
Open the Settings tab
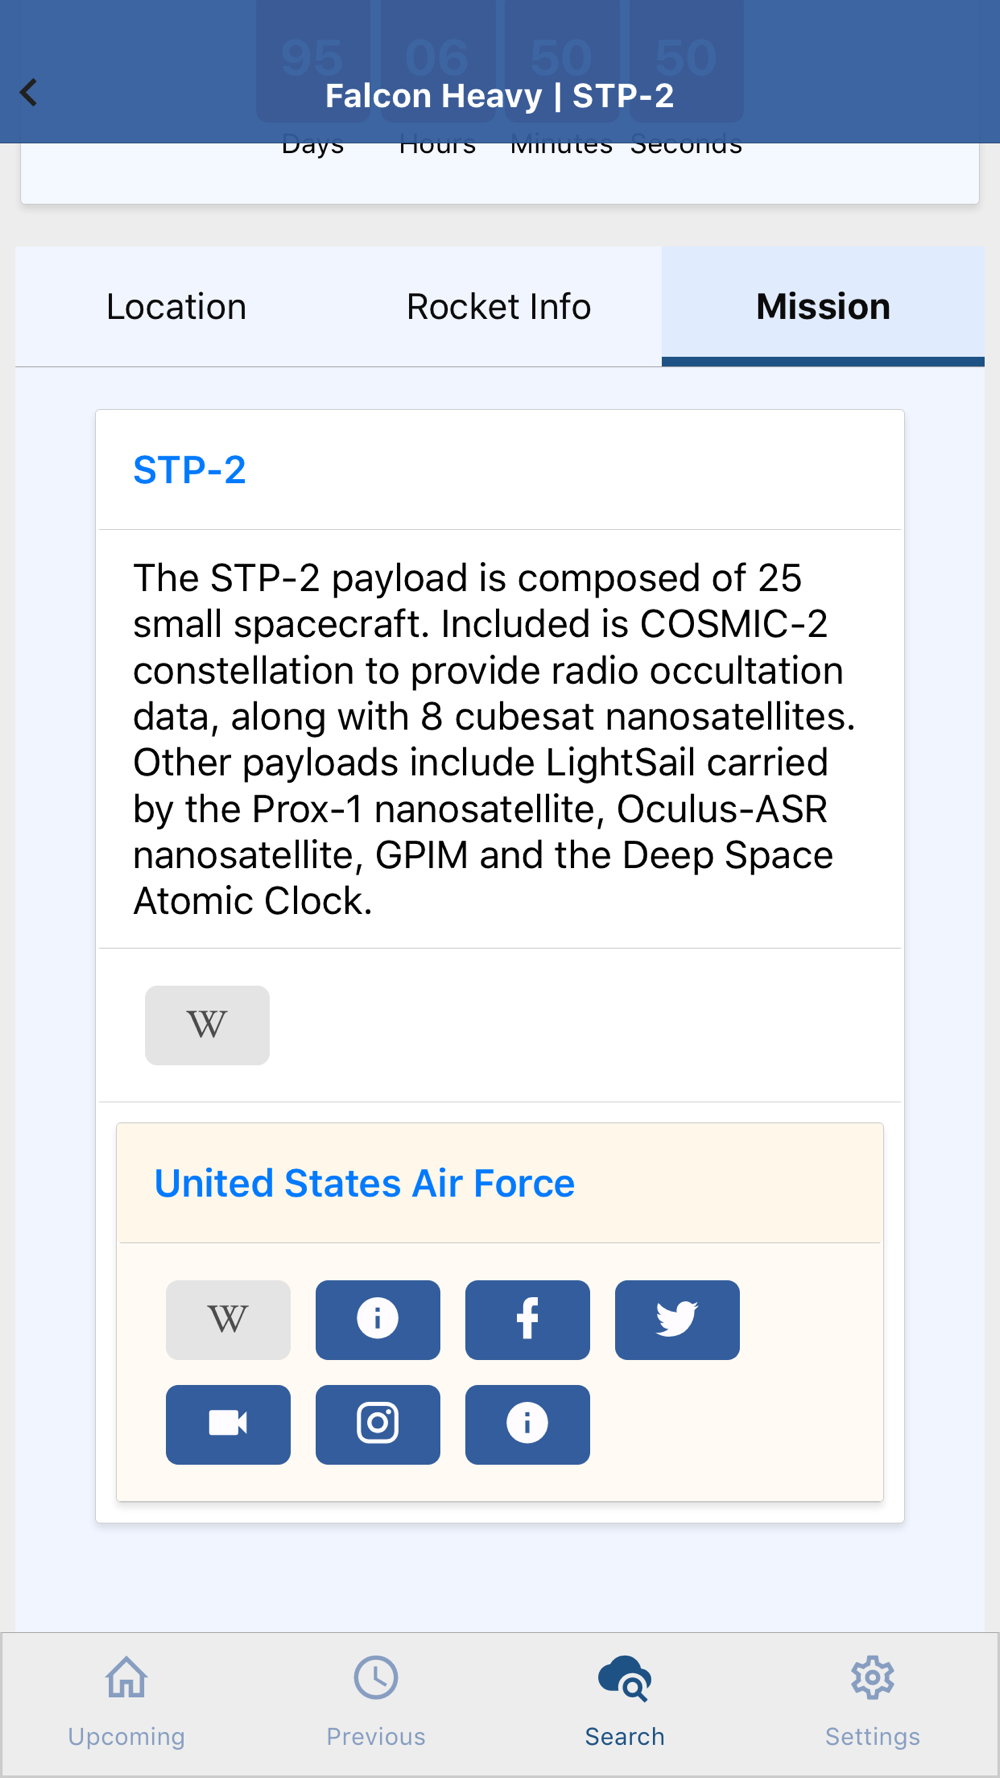point(873,1704)
